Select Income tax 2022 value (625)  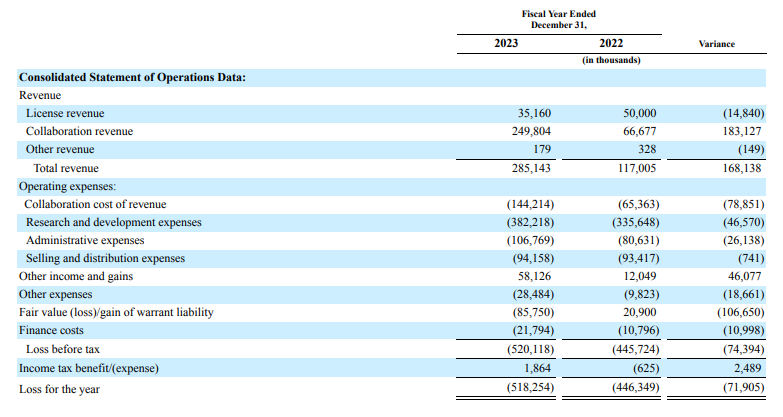click(x=644, y=368)
